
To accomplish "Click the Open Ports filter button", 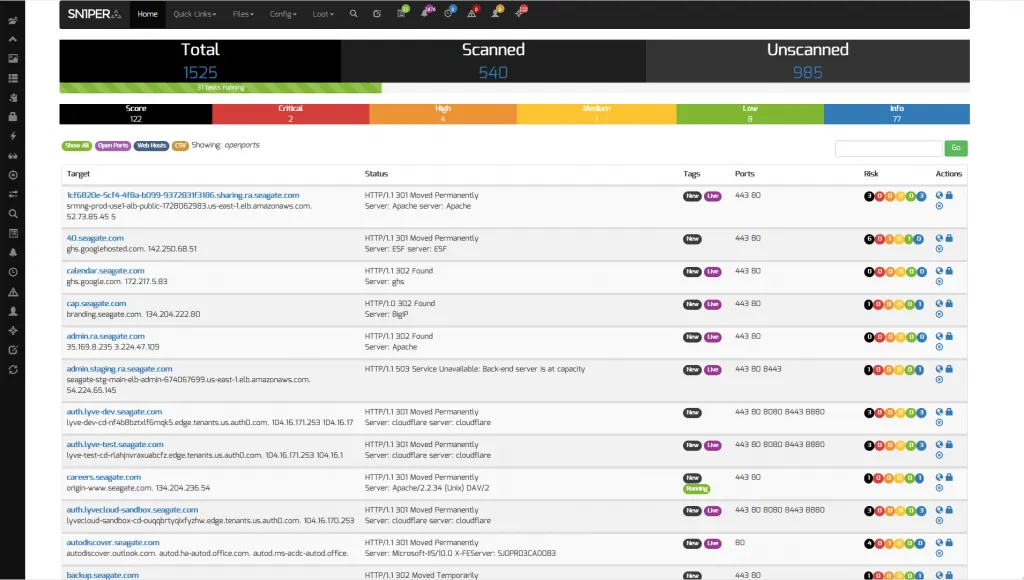I will [113, 146].
